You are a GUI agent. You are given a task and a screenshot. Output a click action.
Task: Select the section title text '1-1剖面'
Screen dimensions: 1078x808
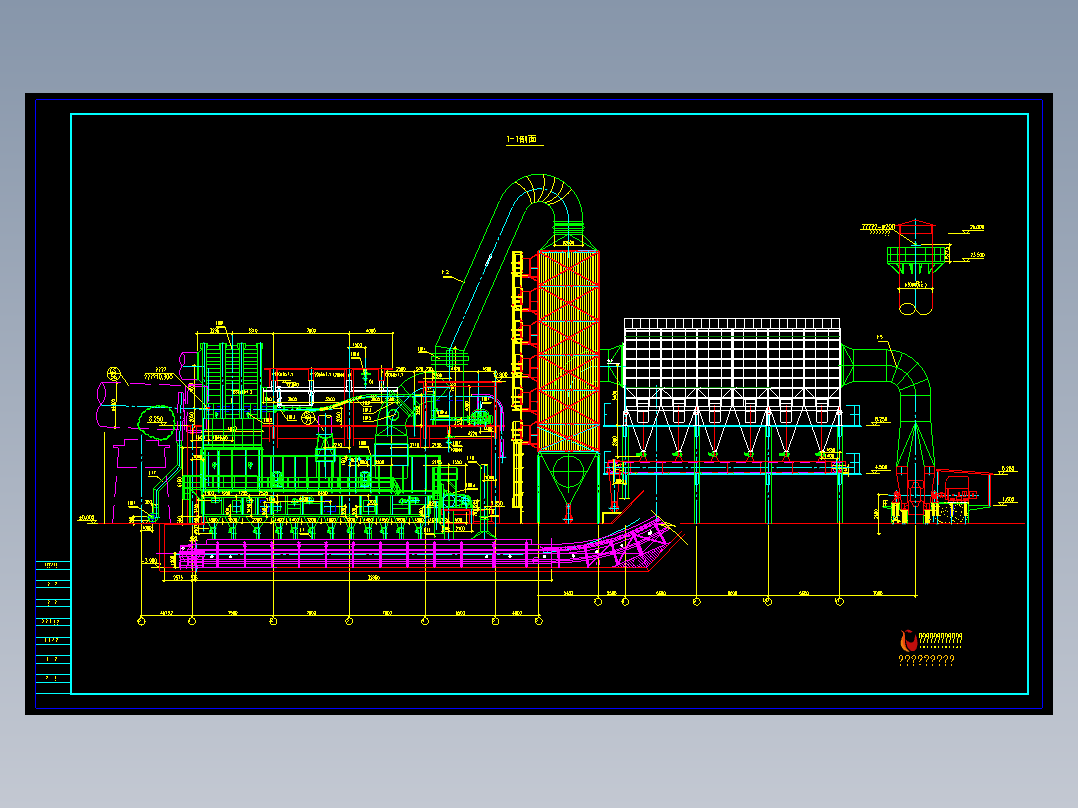click(x=522, y=140)
